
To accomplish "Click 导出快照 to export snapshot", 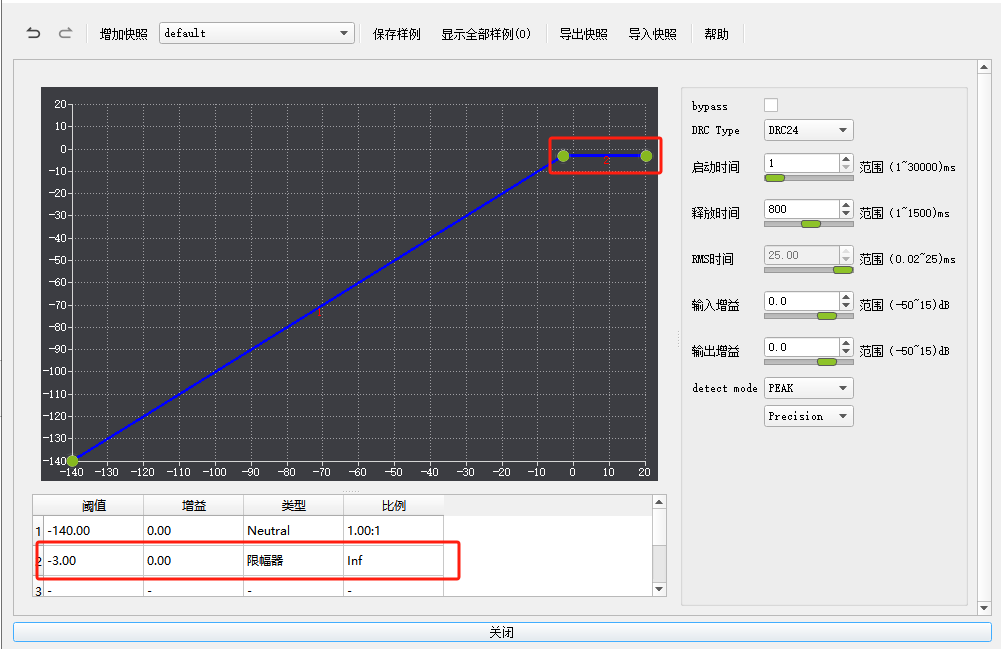I will [x=583, y=34].
